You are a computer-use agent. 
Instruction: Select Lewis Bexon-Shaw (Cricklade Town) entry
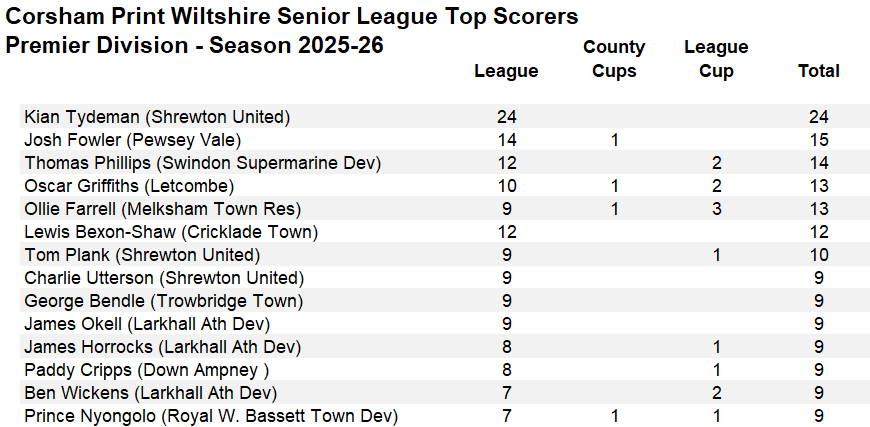pyautogui.click(x=170, y=232)
